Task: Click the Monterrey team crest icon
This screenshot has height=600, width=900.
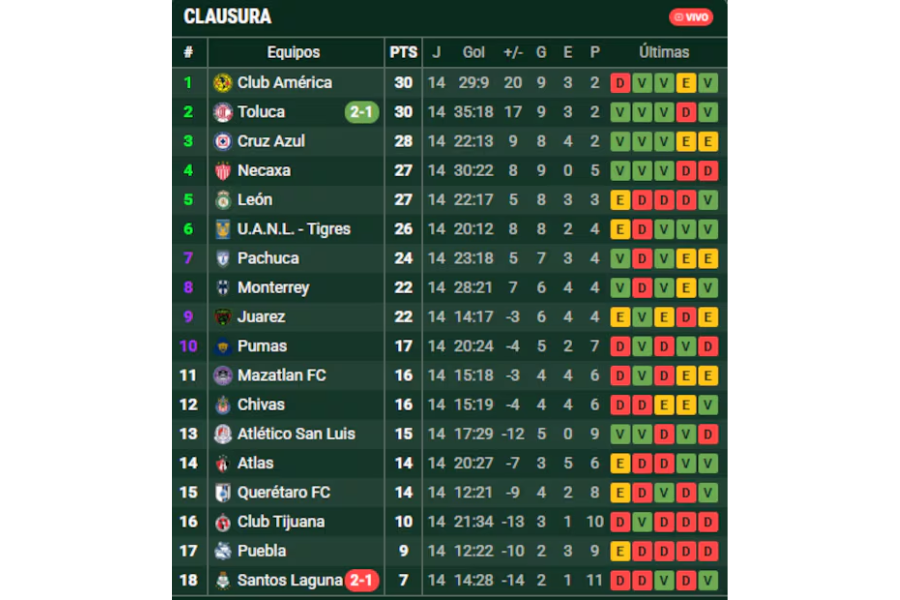Action: (x=223, y=288)
